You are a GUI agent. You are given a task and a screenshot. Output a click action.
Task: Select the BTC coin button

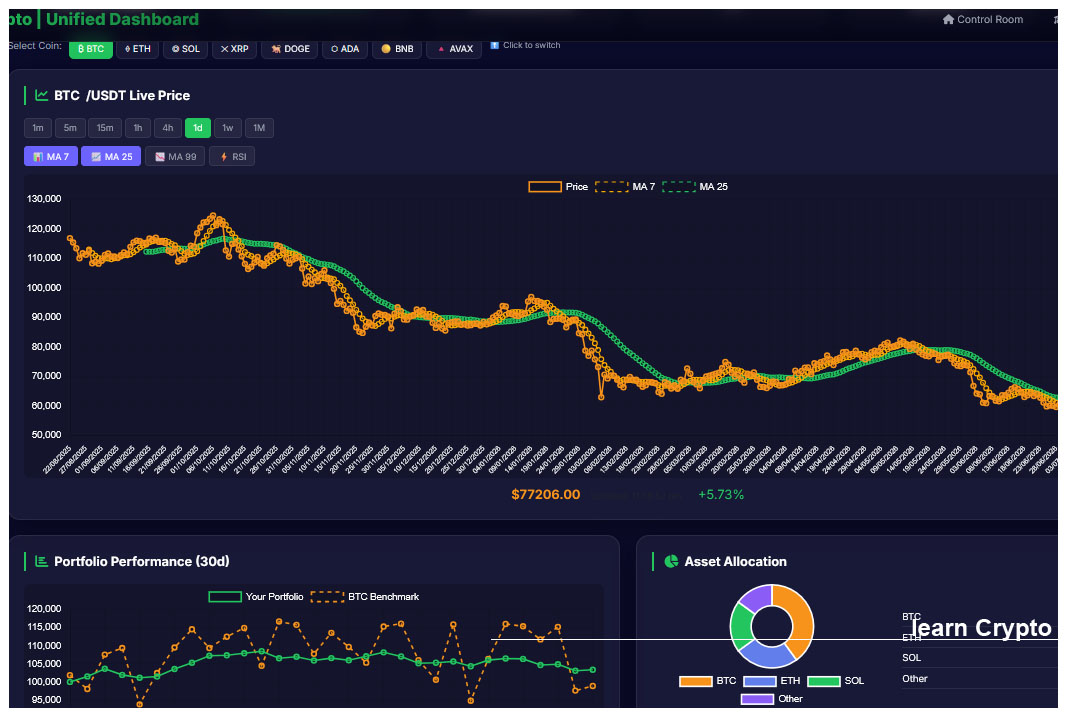tap(91, 49)
